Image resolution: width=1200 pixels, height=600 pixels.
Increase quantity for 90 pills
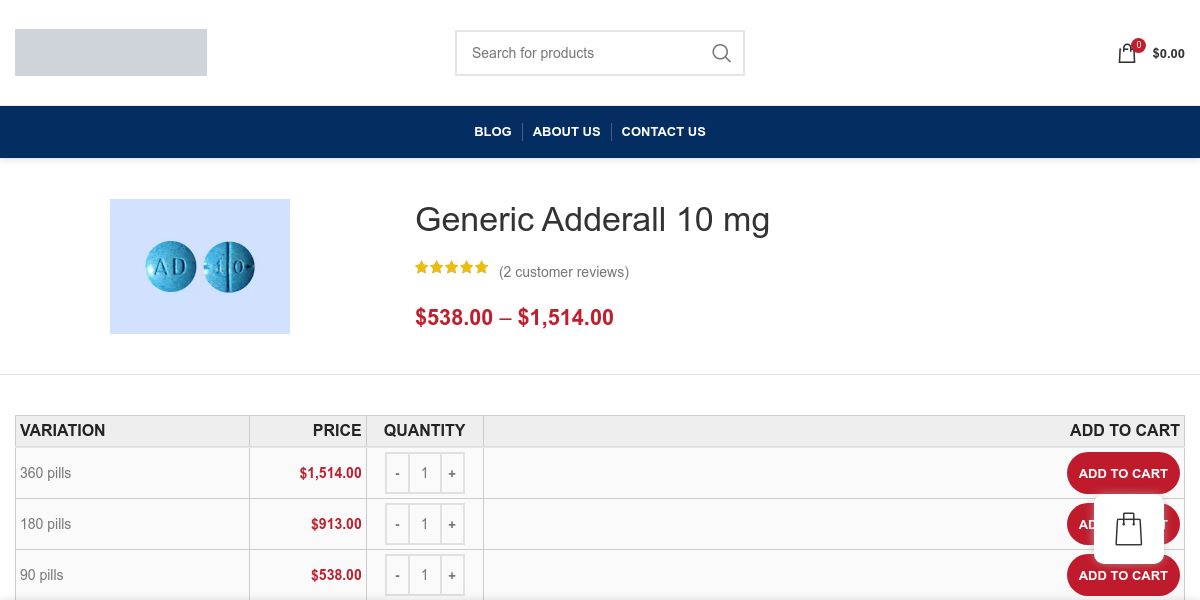(452, 575)
